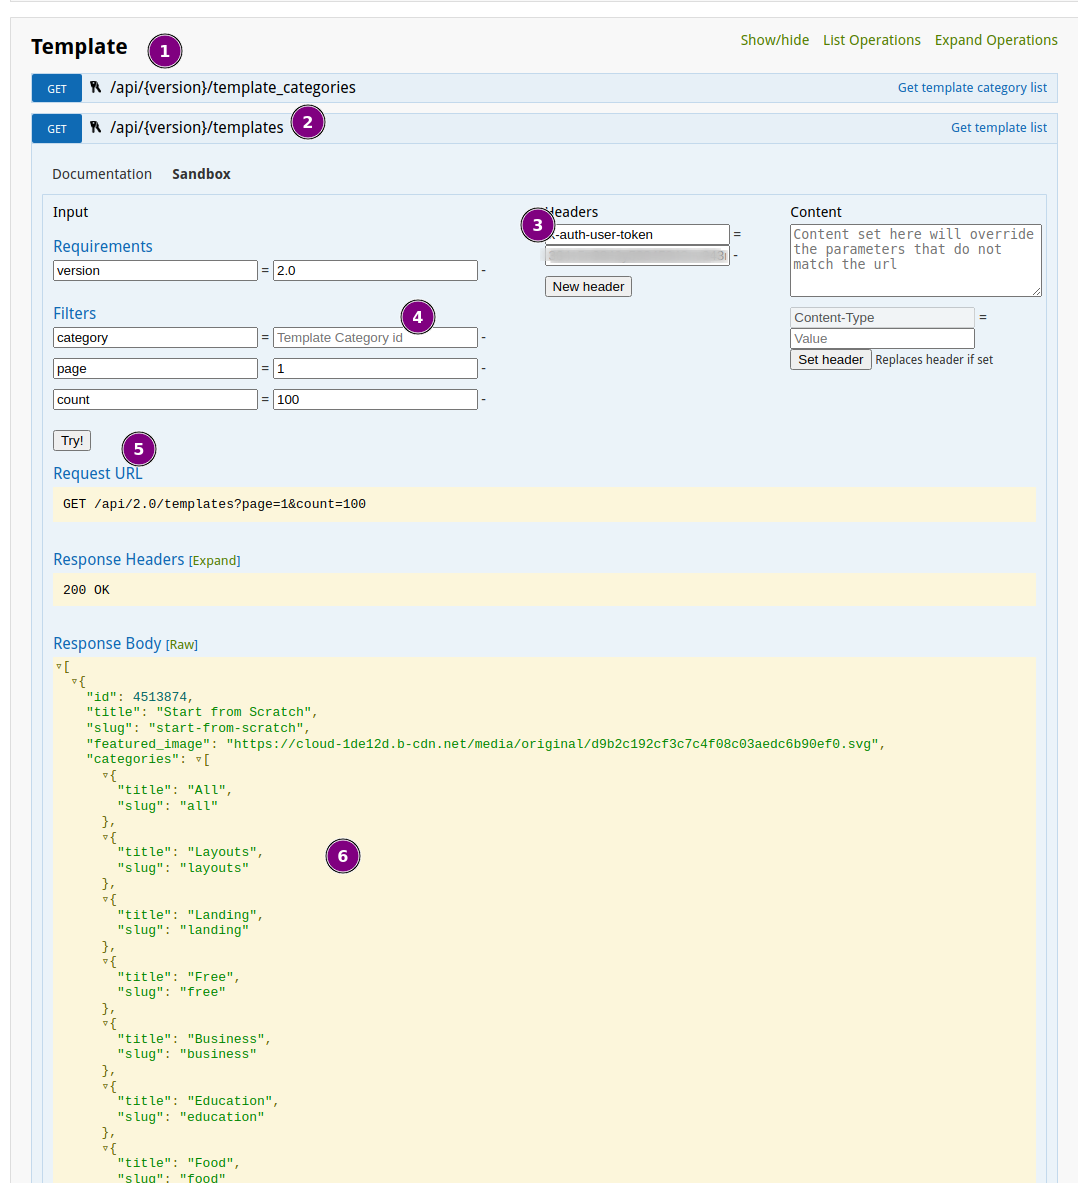The height and width of the screenshot is (1183, 1078).
Task: Collapse the root JSON array triangle
Action: point(59,666)
